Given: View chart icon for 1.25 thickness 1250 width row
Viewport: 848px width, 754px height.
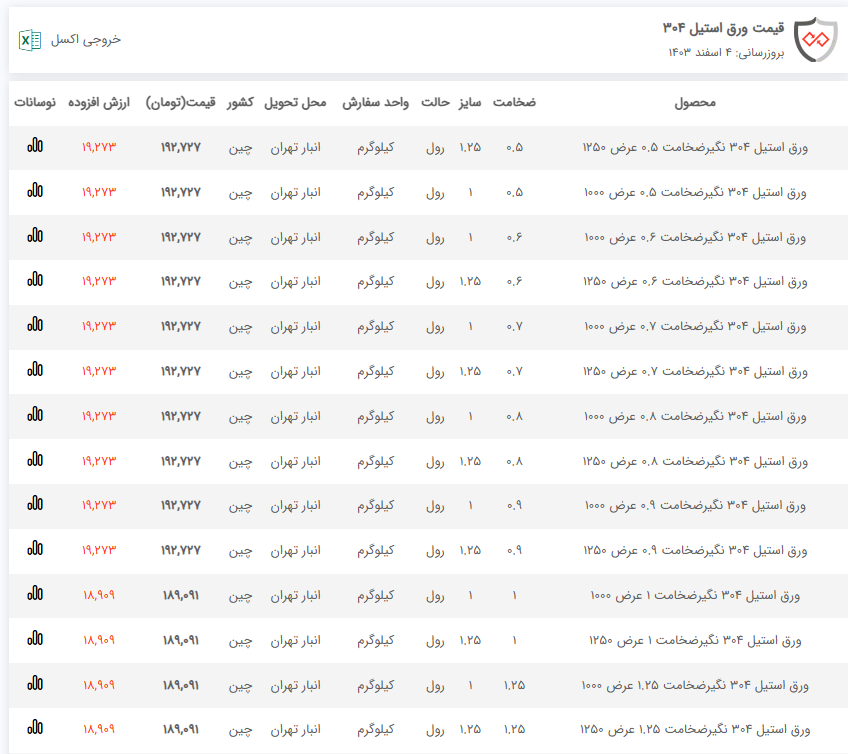Looking at the screenshot, I should coord(35,728).
